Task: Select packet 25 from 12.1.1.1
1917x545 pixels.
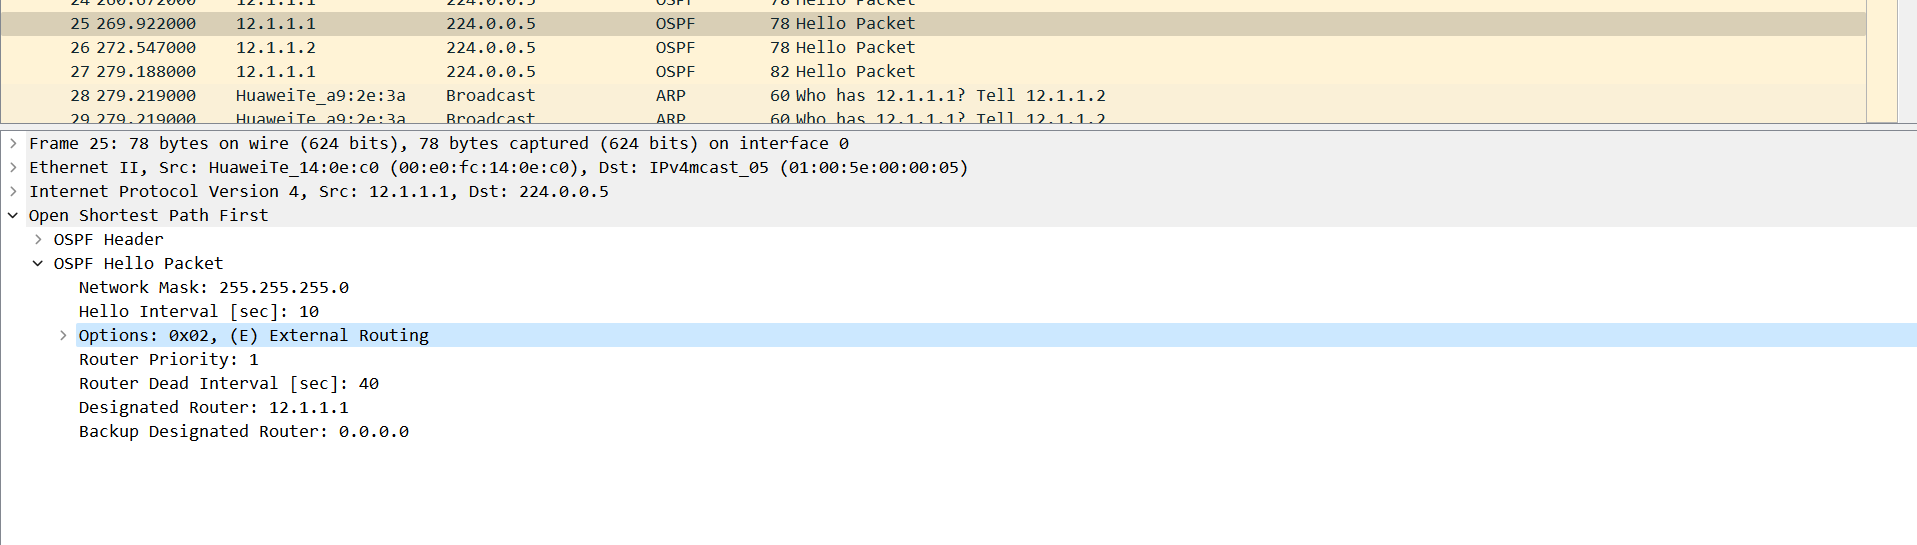Action: 933,24
